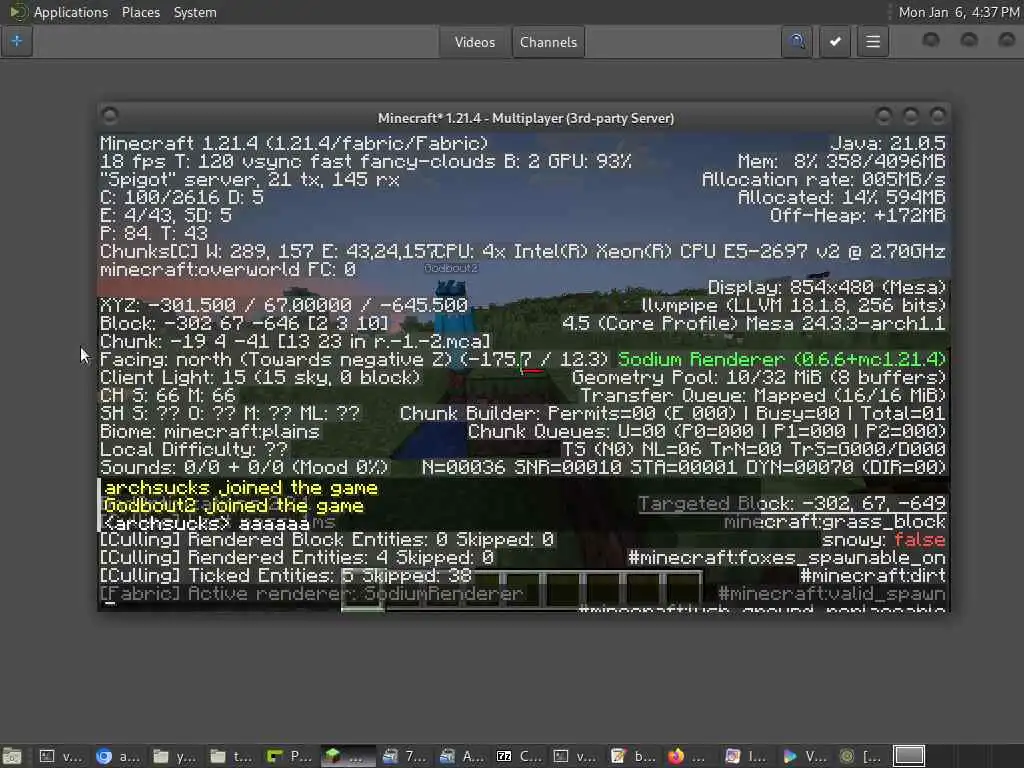Click the Minecraft window title bar

click(x=526, y=118)
